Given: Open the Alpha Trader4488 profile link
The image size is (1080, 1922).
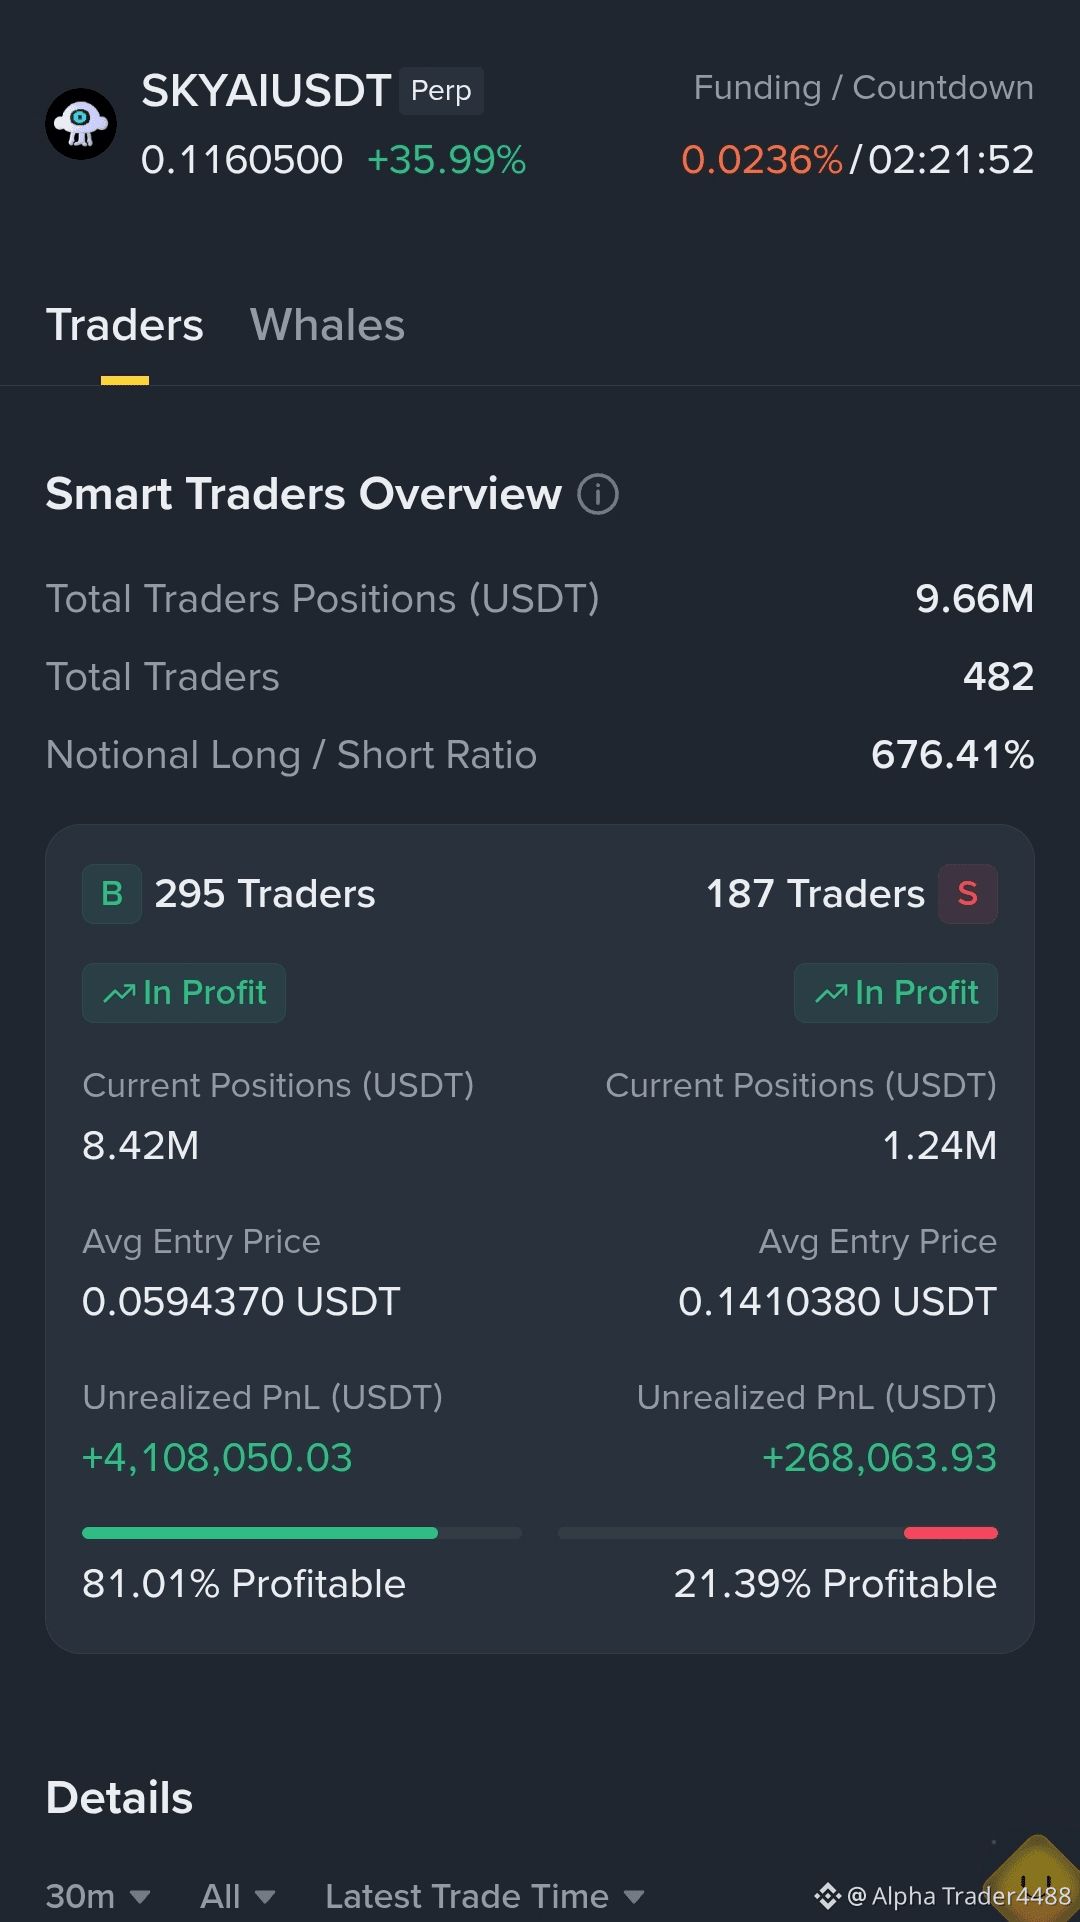Looking at the screenshot, I should pyautogui.click(x=959, y=1896).
